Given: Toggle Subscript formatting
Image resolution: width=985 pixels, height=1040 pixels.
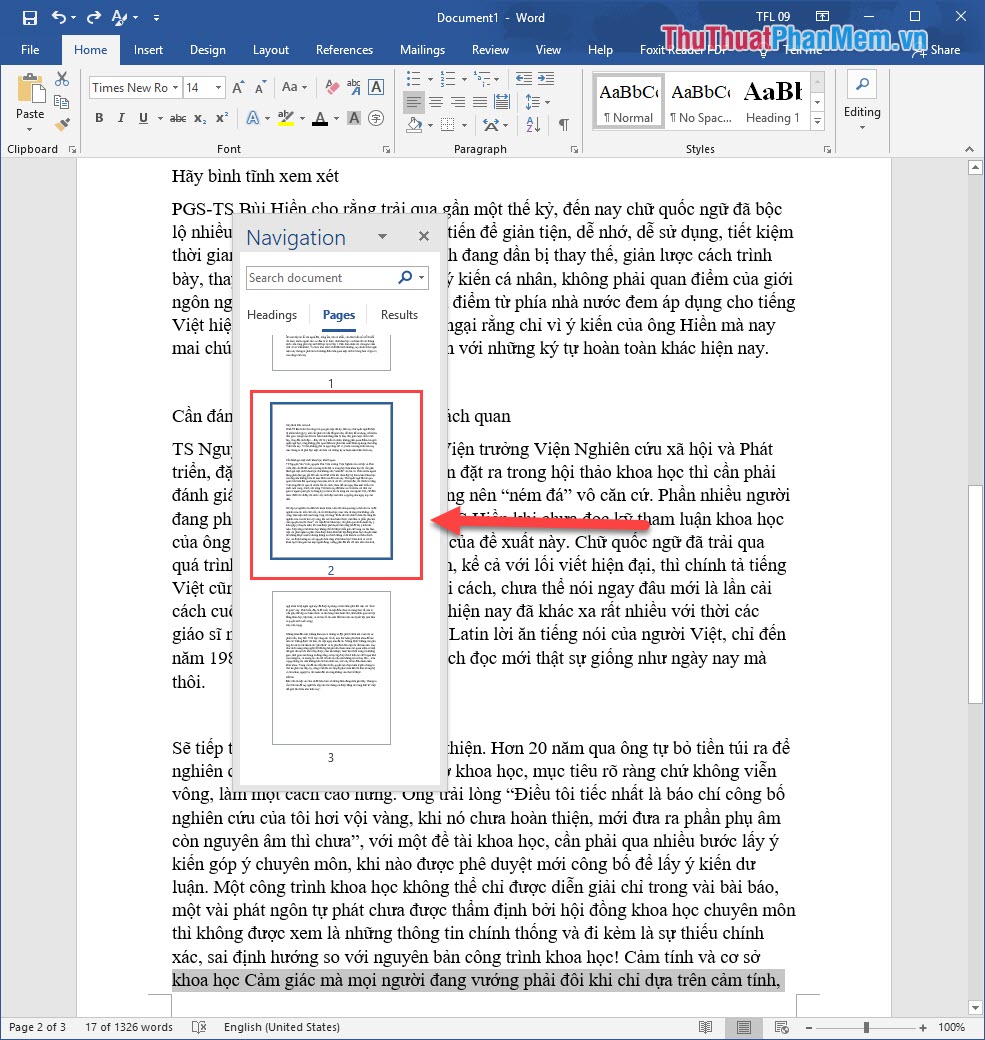Looking at the screenshot, I should [x=200, y=118].
